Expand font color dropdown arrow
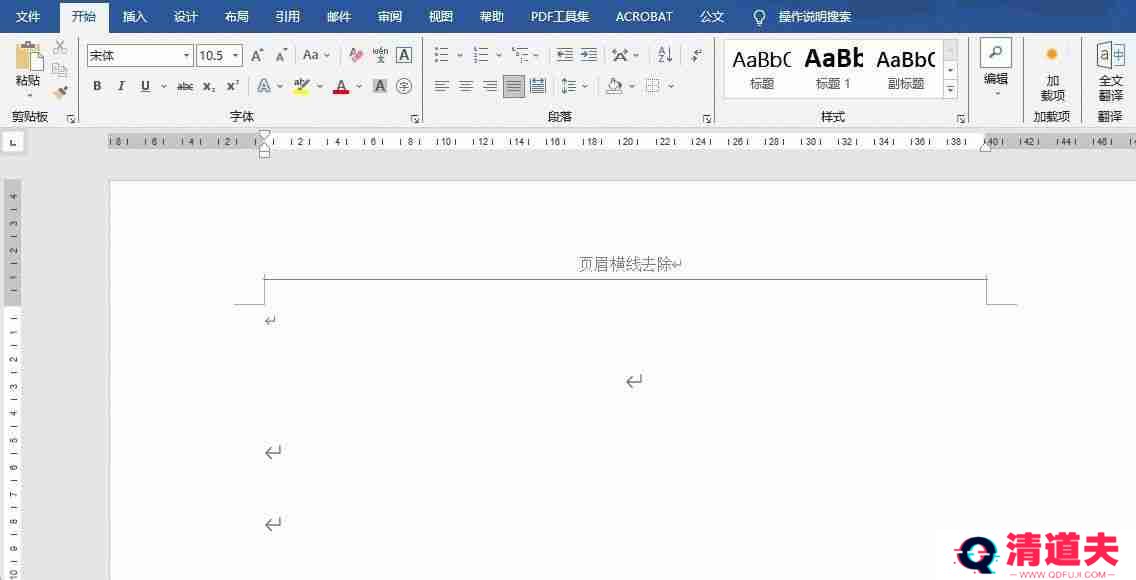1136x580 pixels. point(359,86)
